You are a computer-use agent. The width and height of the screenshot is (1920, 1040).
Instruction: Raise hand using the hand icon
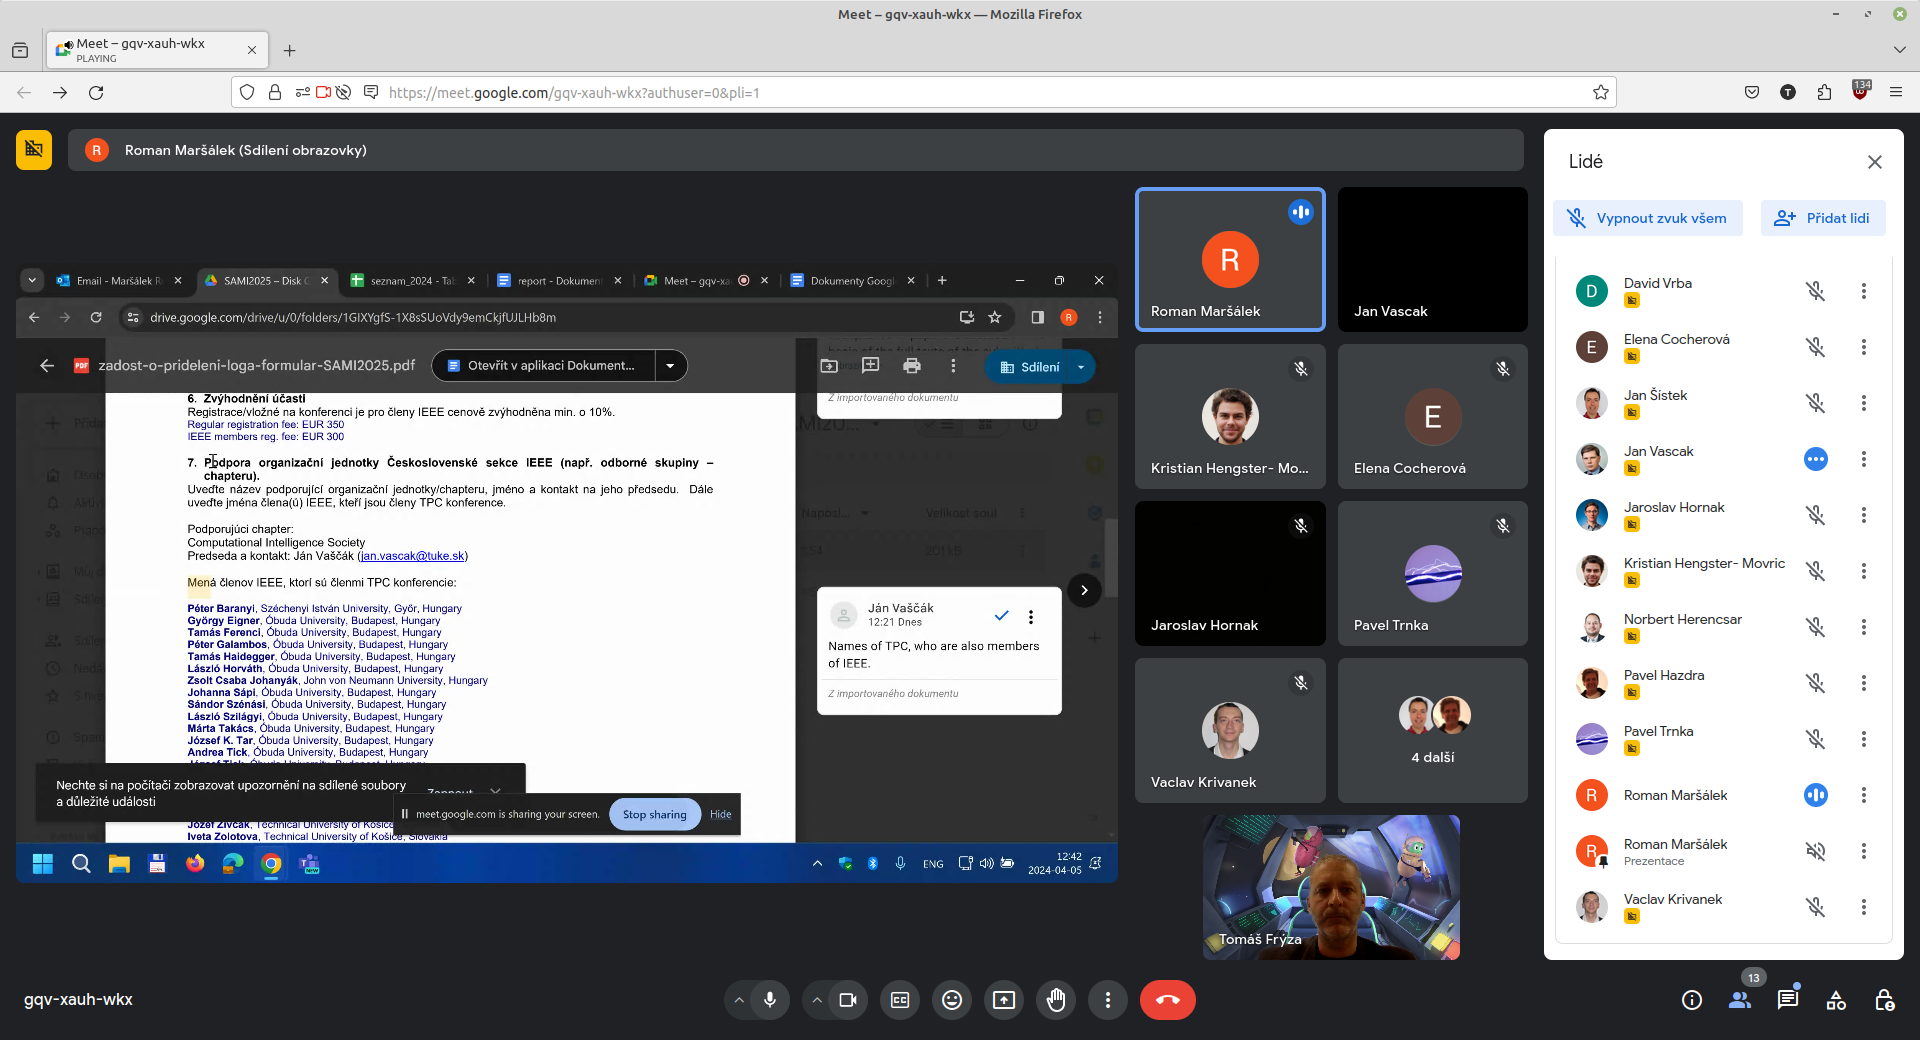(x=1056, y=1000)
